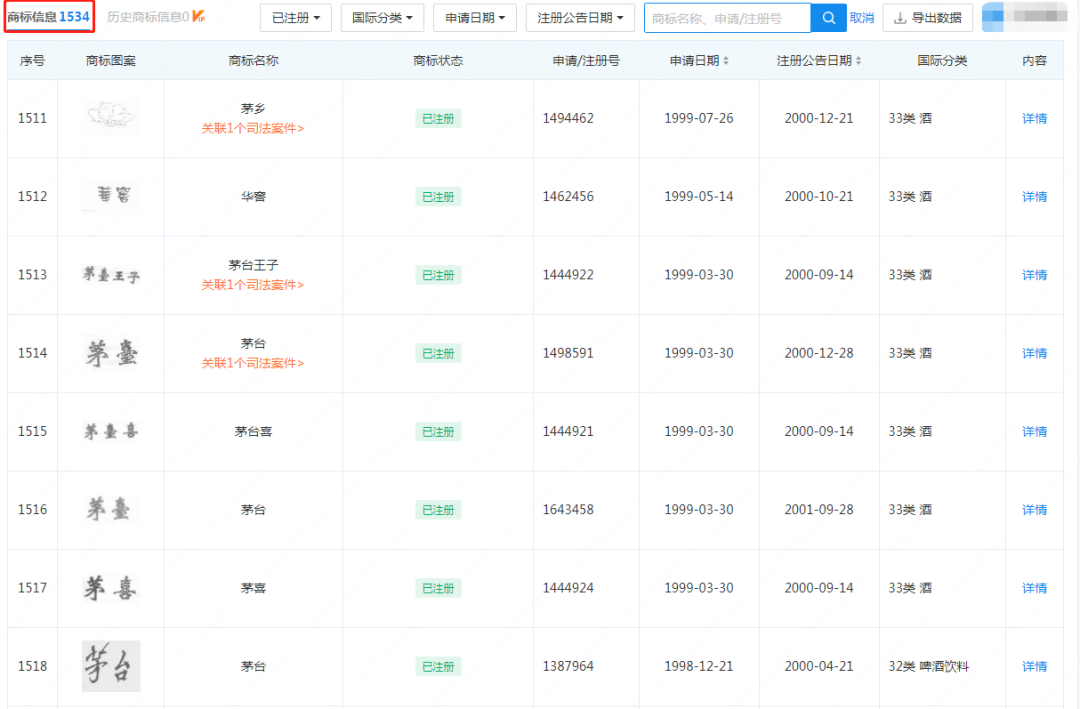Click 取消 to cancel the search
The width and height of the screenshot is (1080, 709).
click(x=862, y=18)
